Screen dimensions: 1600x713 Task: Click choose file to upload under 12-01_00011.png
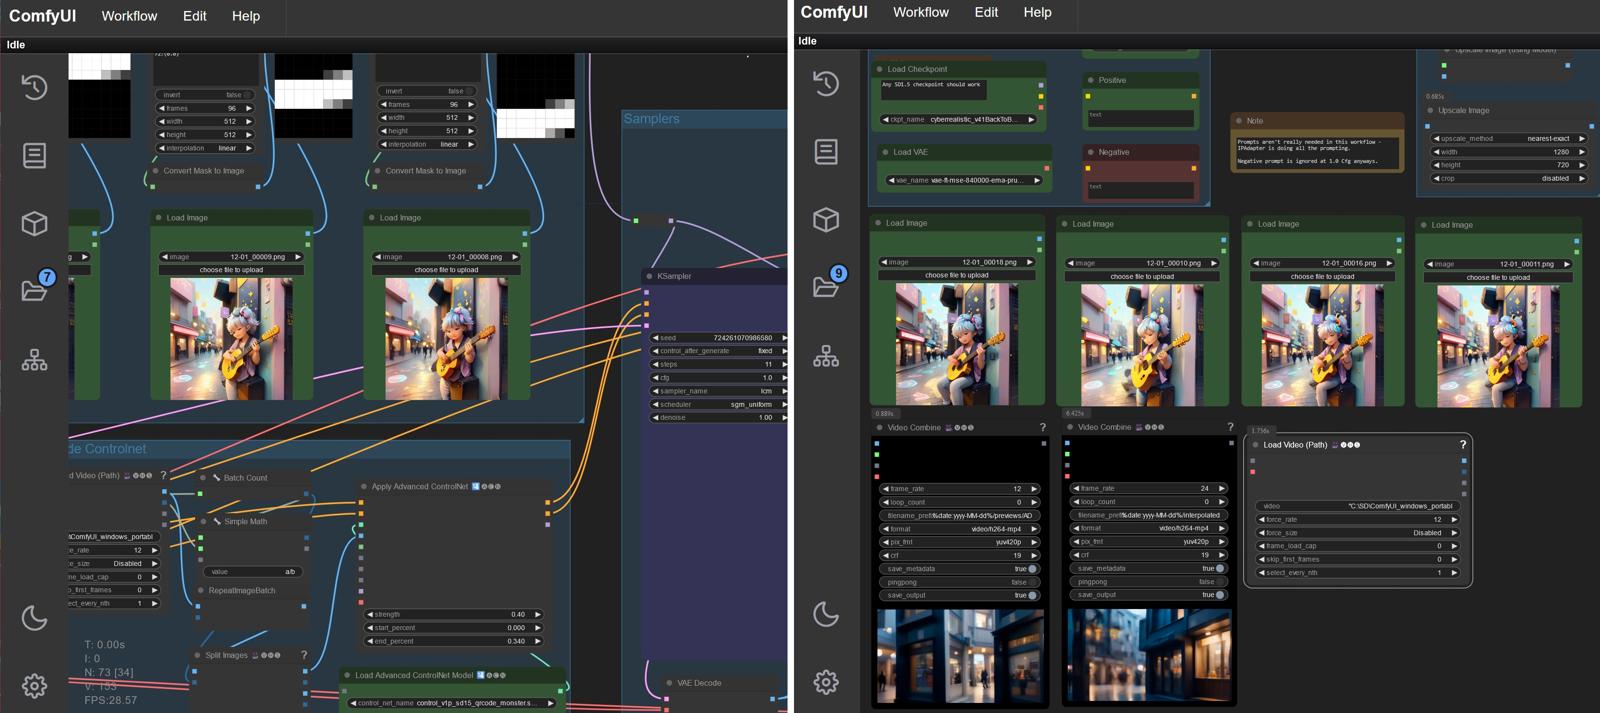tap(1498, 277)
